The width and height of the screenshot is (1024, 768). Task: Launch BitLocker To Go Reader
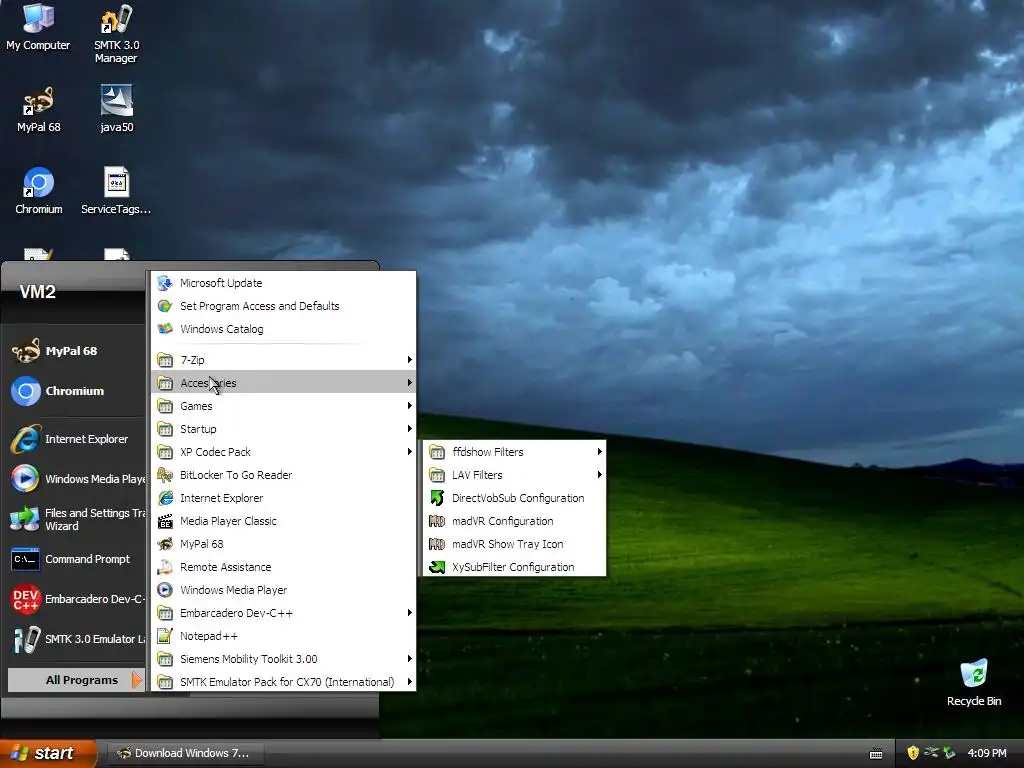[x=283, y=475]
